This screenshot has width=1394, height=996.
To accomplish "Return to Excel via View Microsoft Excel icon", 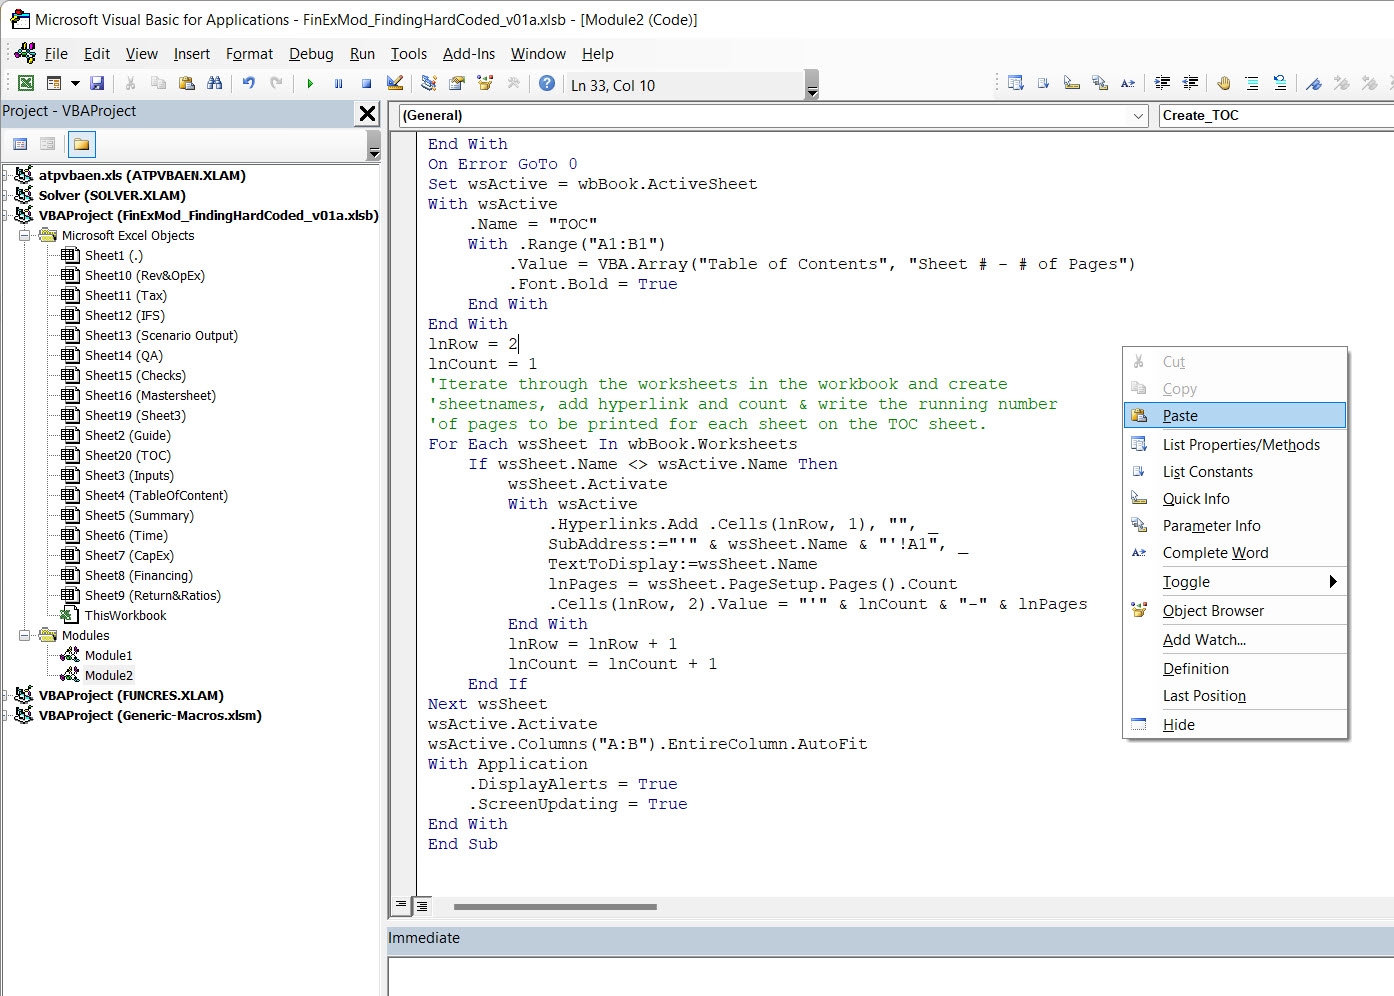I will tap(26, 84).
